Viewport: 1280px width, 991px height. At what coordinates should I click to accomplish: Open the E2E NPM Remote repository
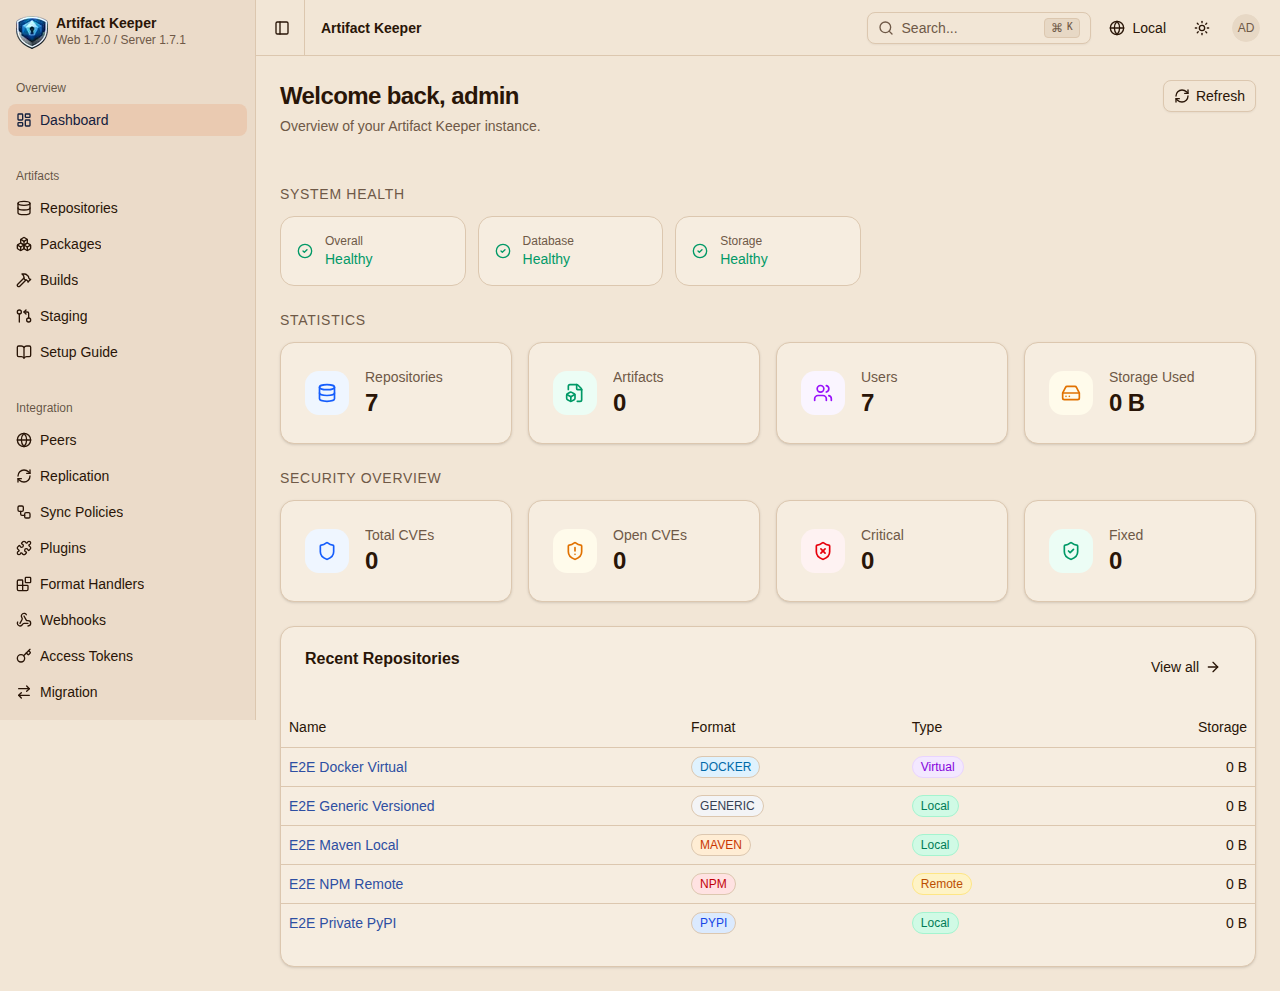pos(346,884)
